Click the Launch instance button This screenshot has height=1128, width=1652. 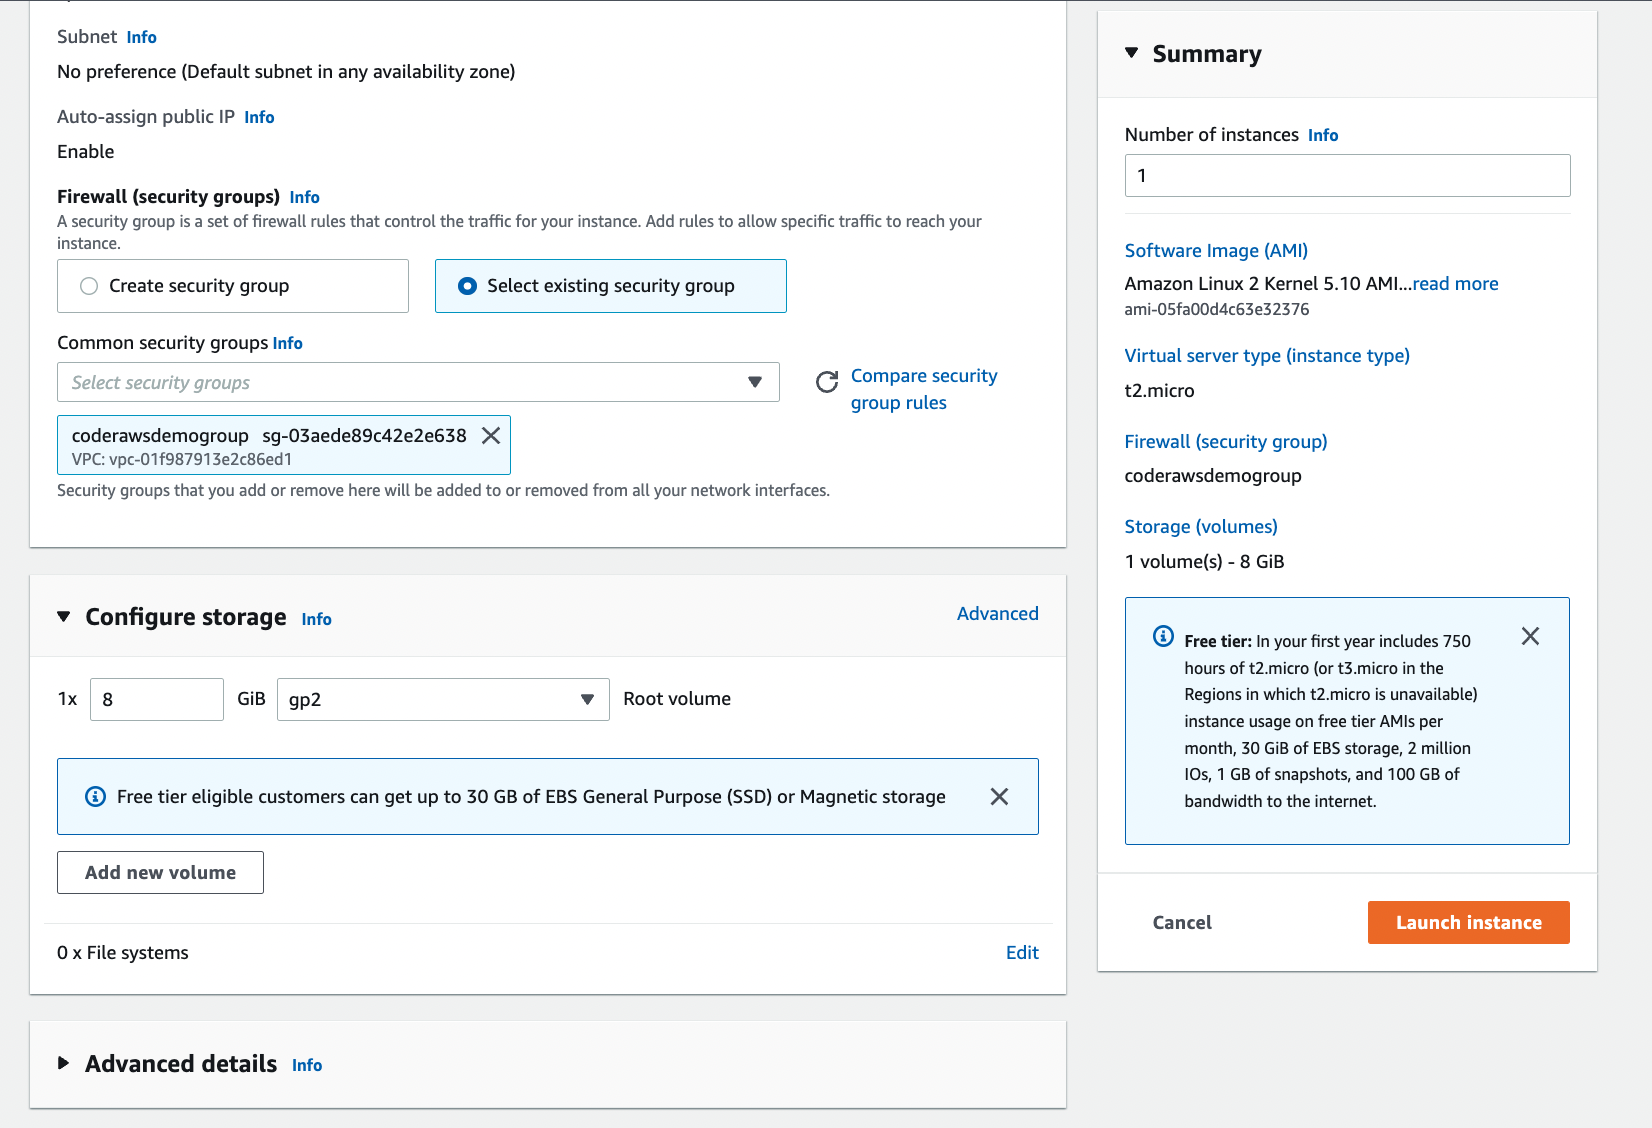[1468, 923]
